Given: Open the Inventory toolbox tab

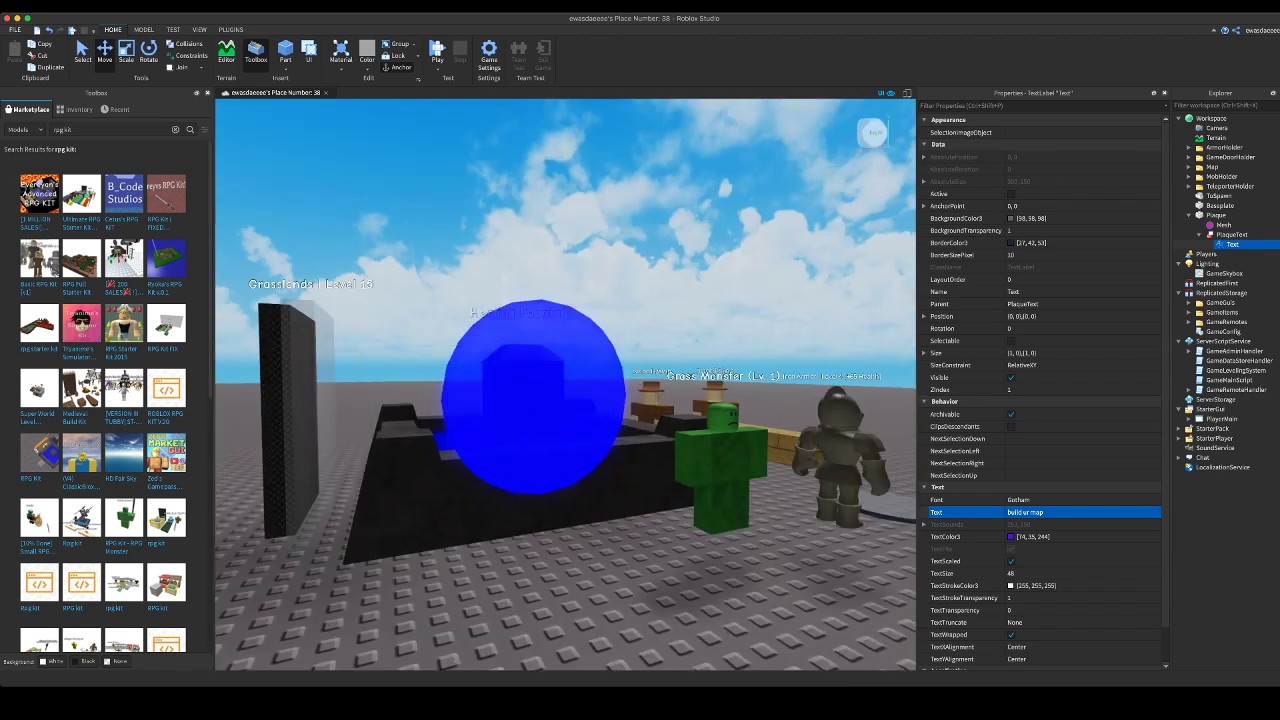Looking at the screenshot, I should pyautogui.click(x=75, y=109).
